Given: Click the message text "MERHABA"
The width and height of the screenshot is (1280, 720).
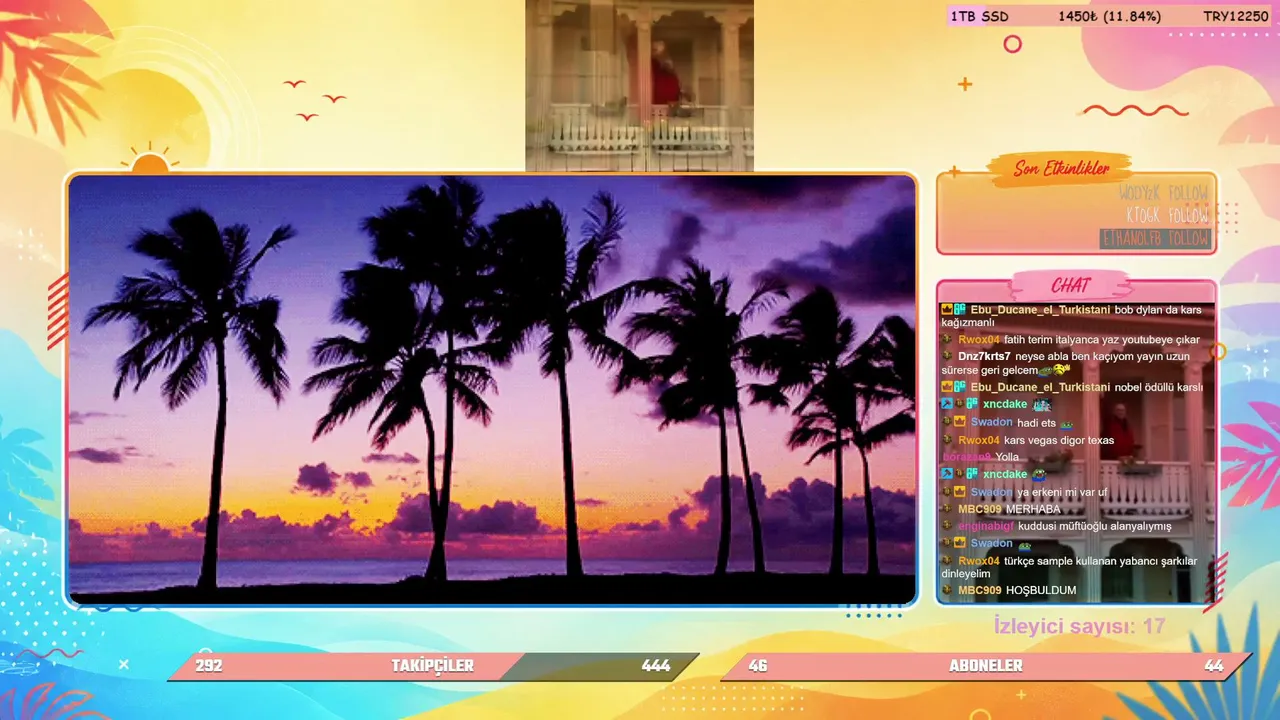Looking at the screenshot, I should [x=1033, y=509].
